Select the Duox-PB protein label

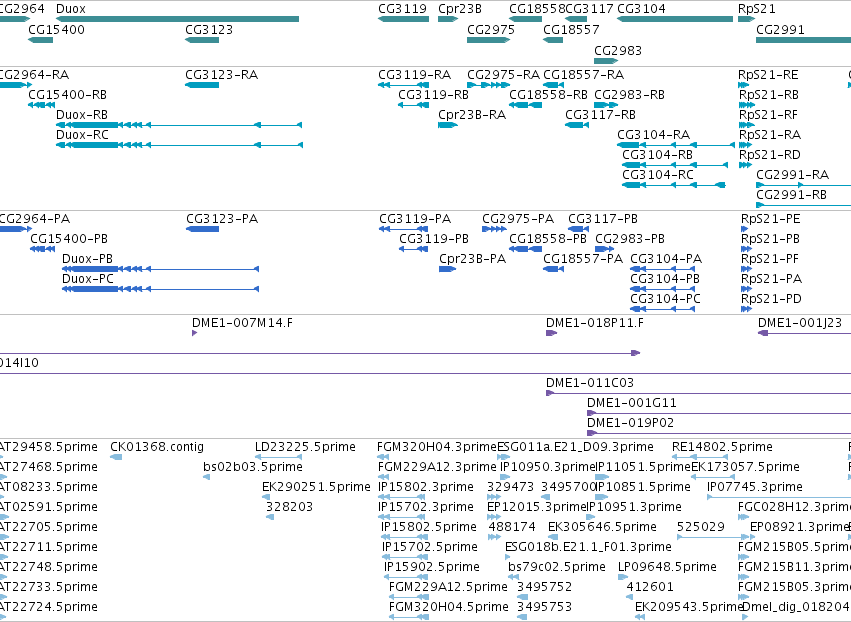[87, 259]
